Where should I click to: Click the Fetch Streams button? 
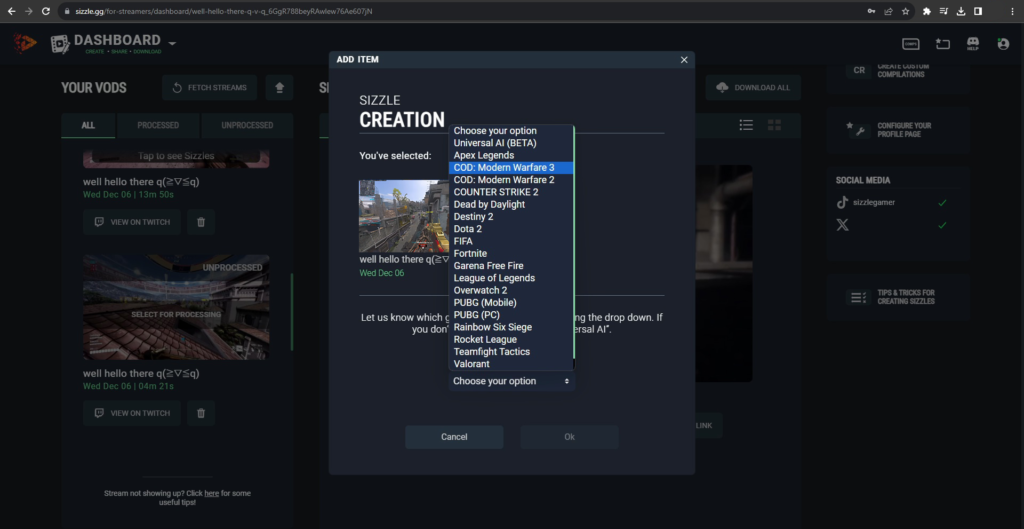click(x=209, y=87)
